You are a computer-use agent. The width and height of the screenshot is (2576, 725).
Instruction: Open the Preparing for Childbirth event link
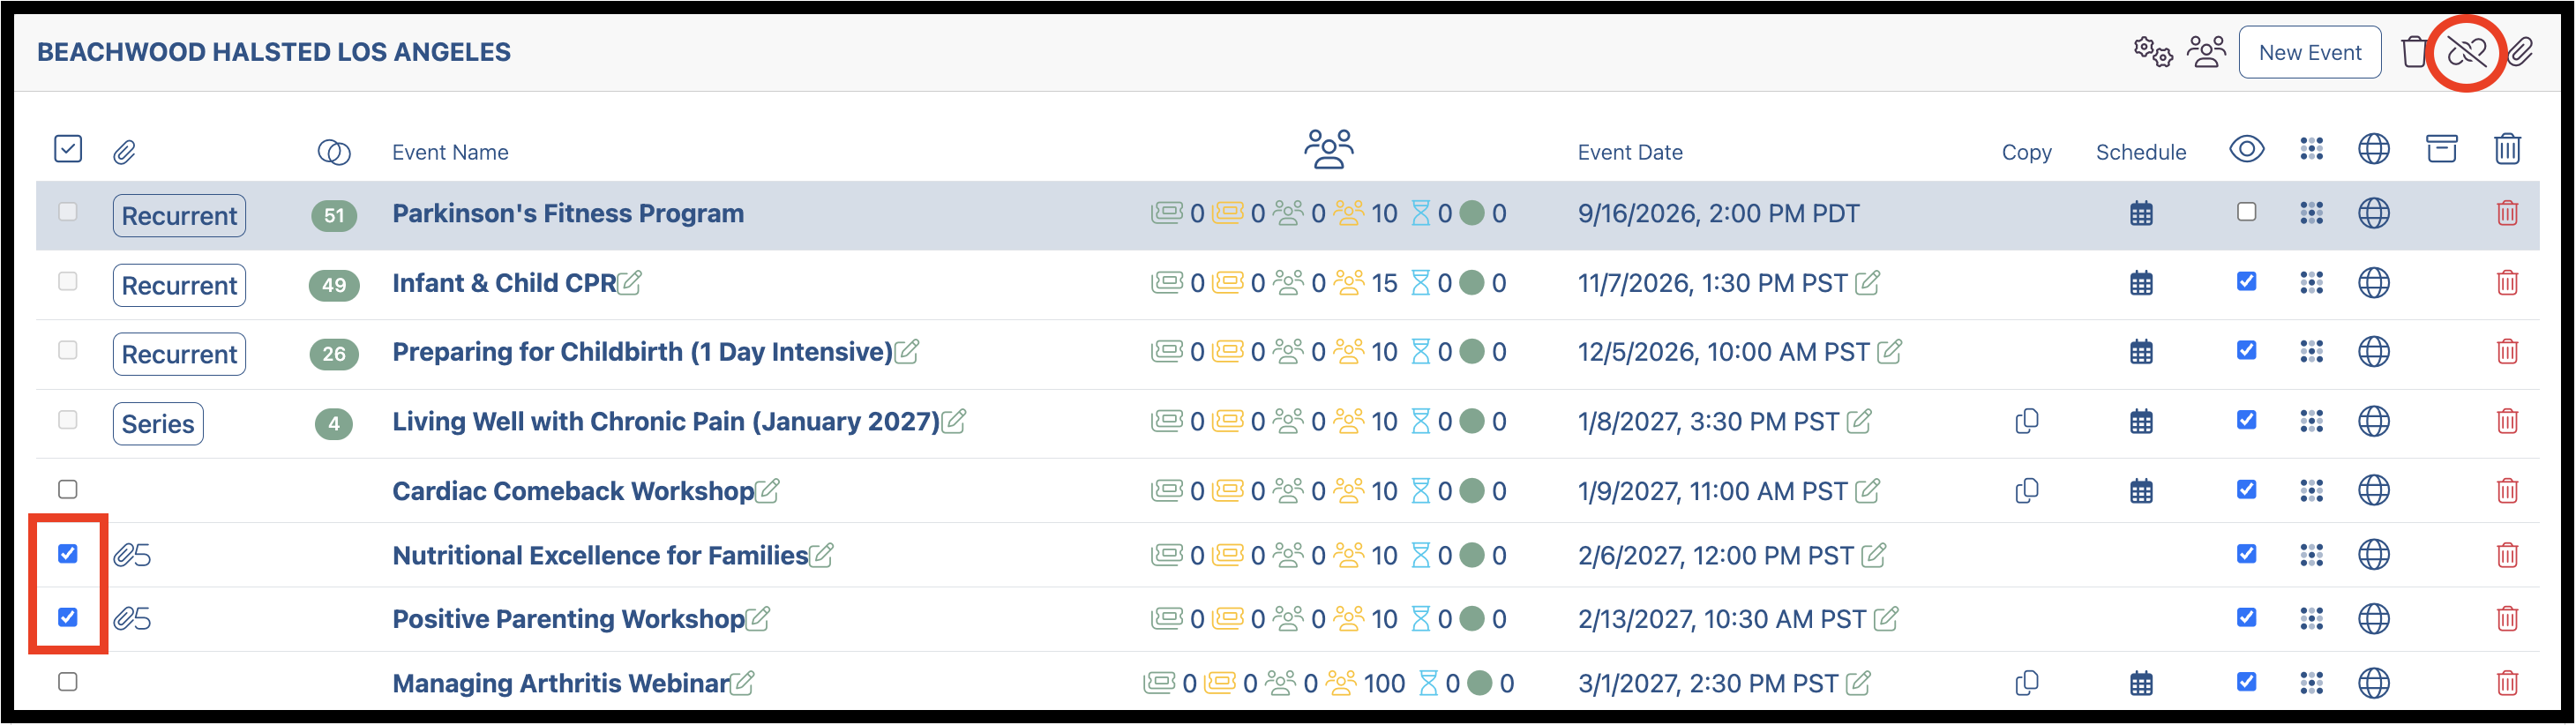642,352
